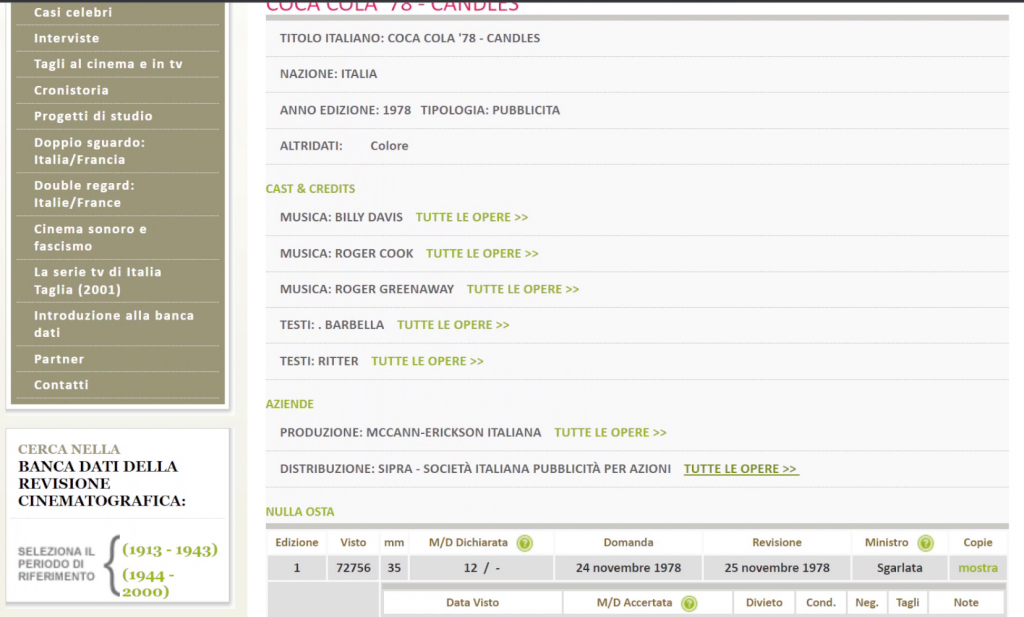View all works for Ritter
Image resolution: width=1024 pixels, height=617 pixels.
click(428, 361)
